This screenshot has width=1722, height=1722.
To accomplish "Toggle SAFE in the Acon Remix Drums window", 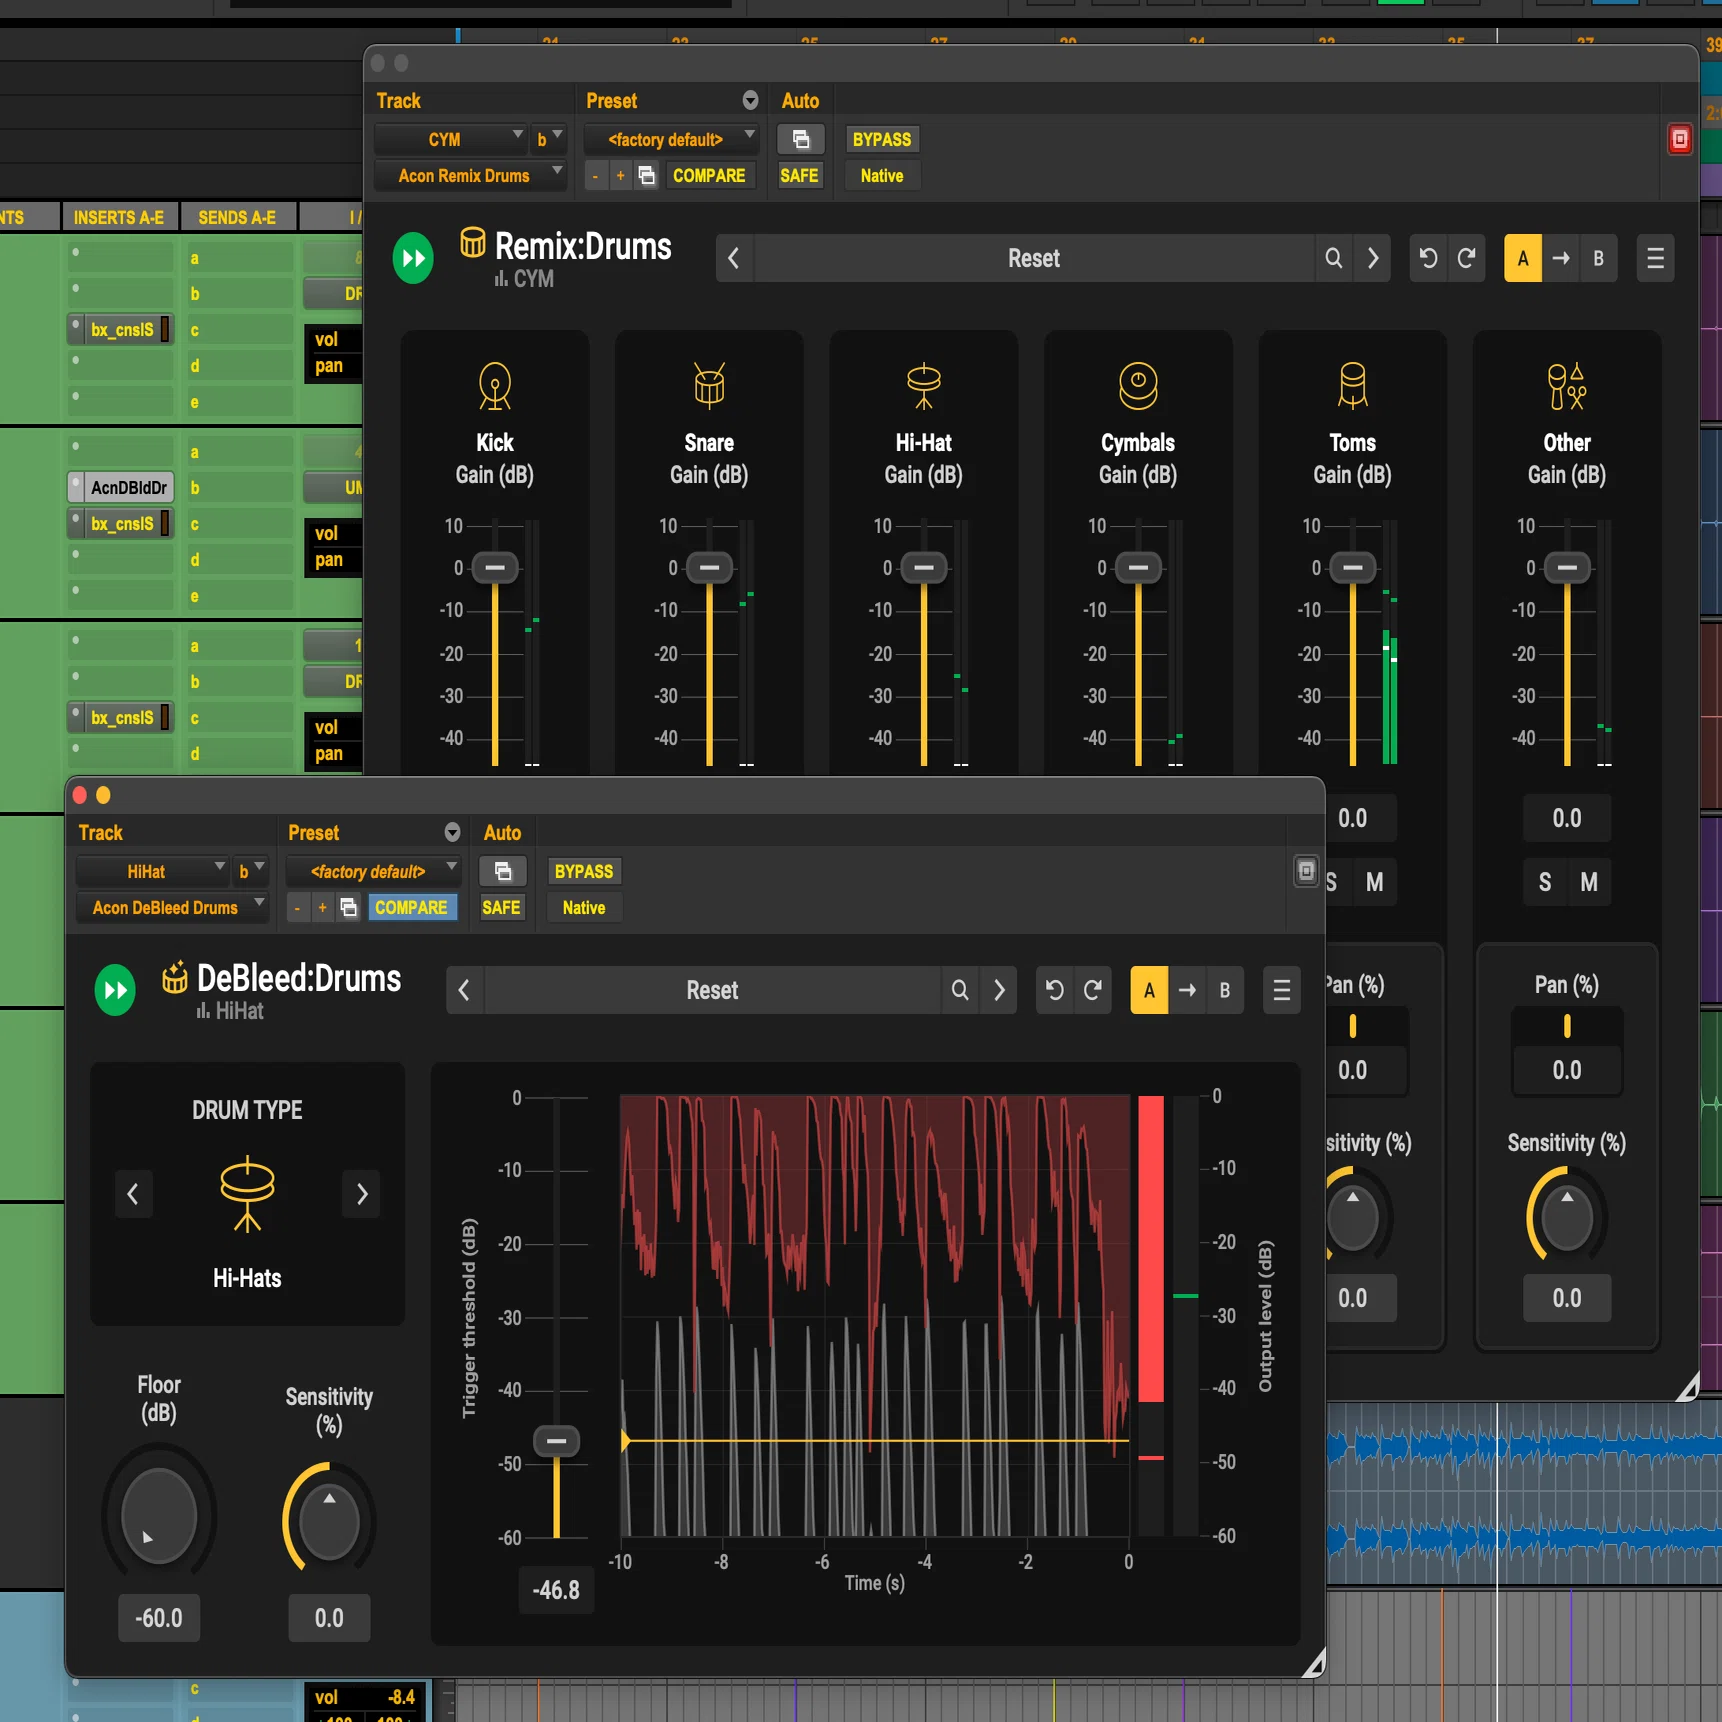I will click(x=799, y=175).
